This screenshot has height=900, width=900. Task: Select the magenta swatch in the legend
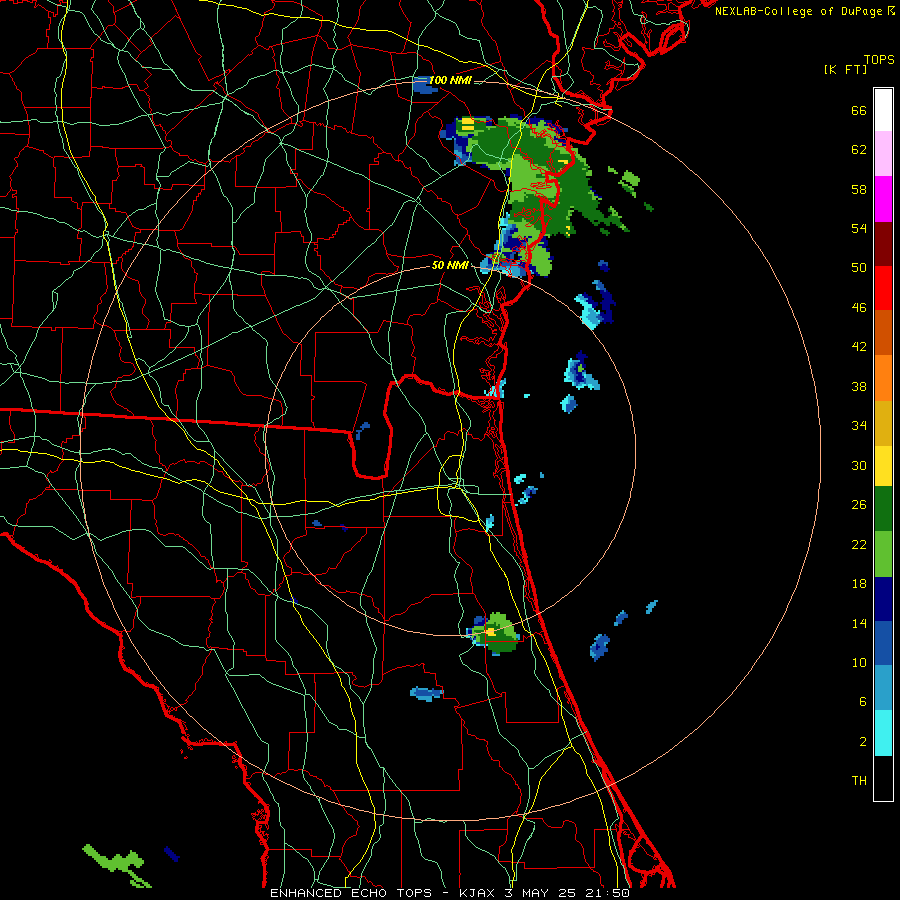pyautogui.click(x=883, y=199)
